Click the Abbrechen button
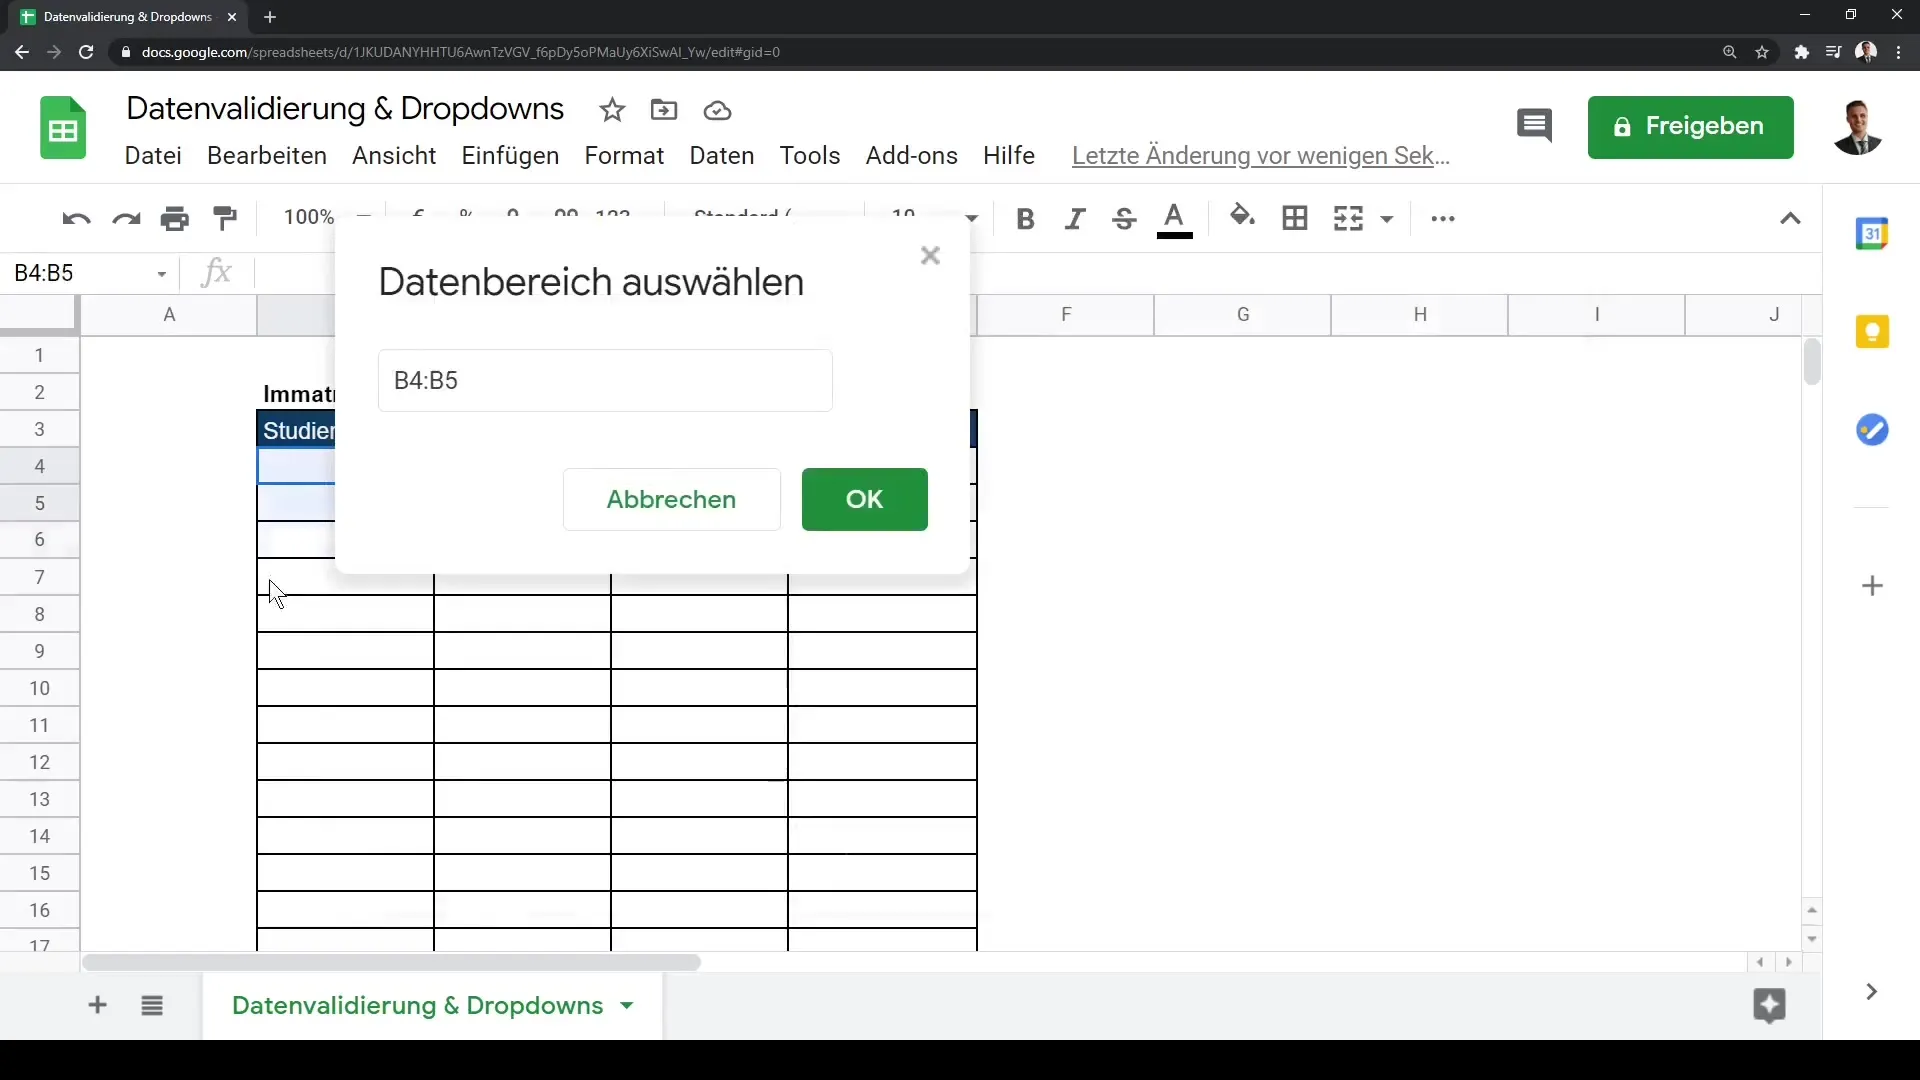Viewport: 1920px width, 1080px height. point(671,499)
